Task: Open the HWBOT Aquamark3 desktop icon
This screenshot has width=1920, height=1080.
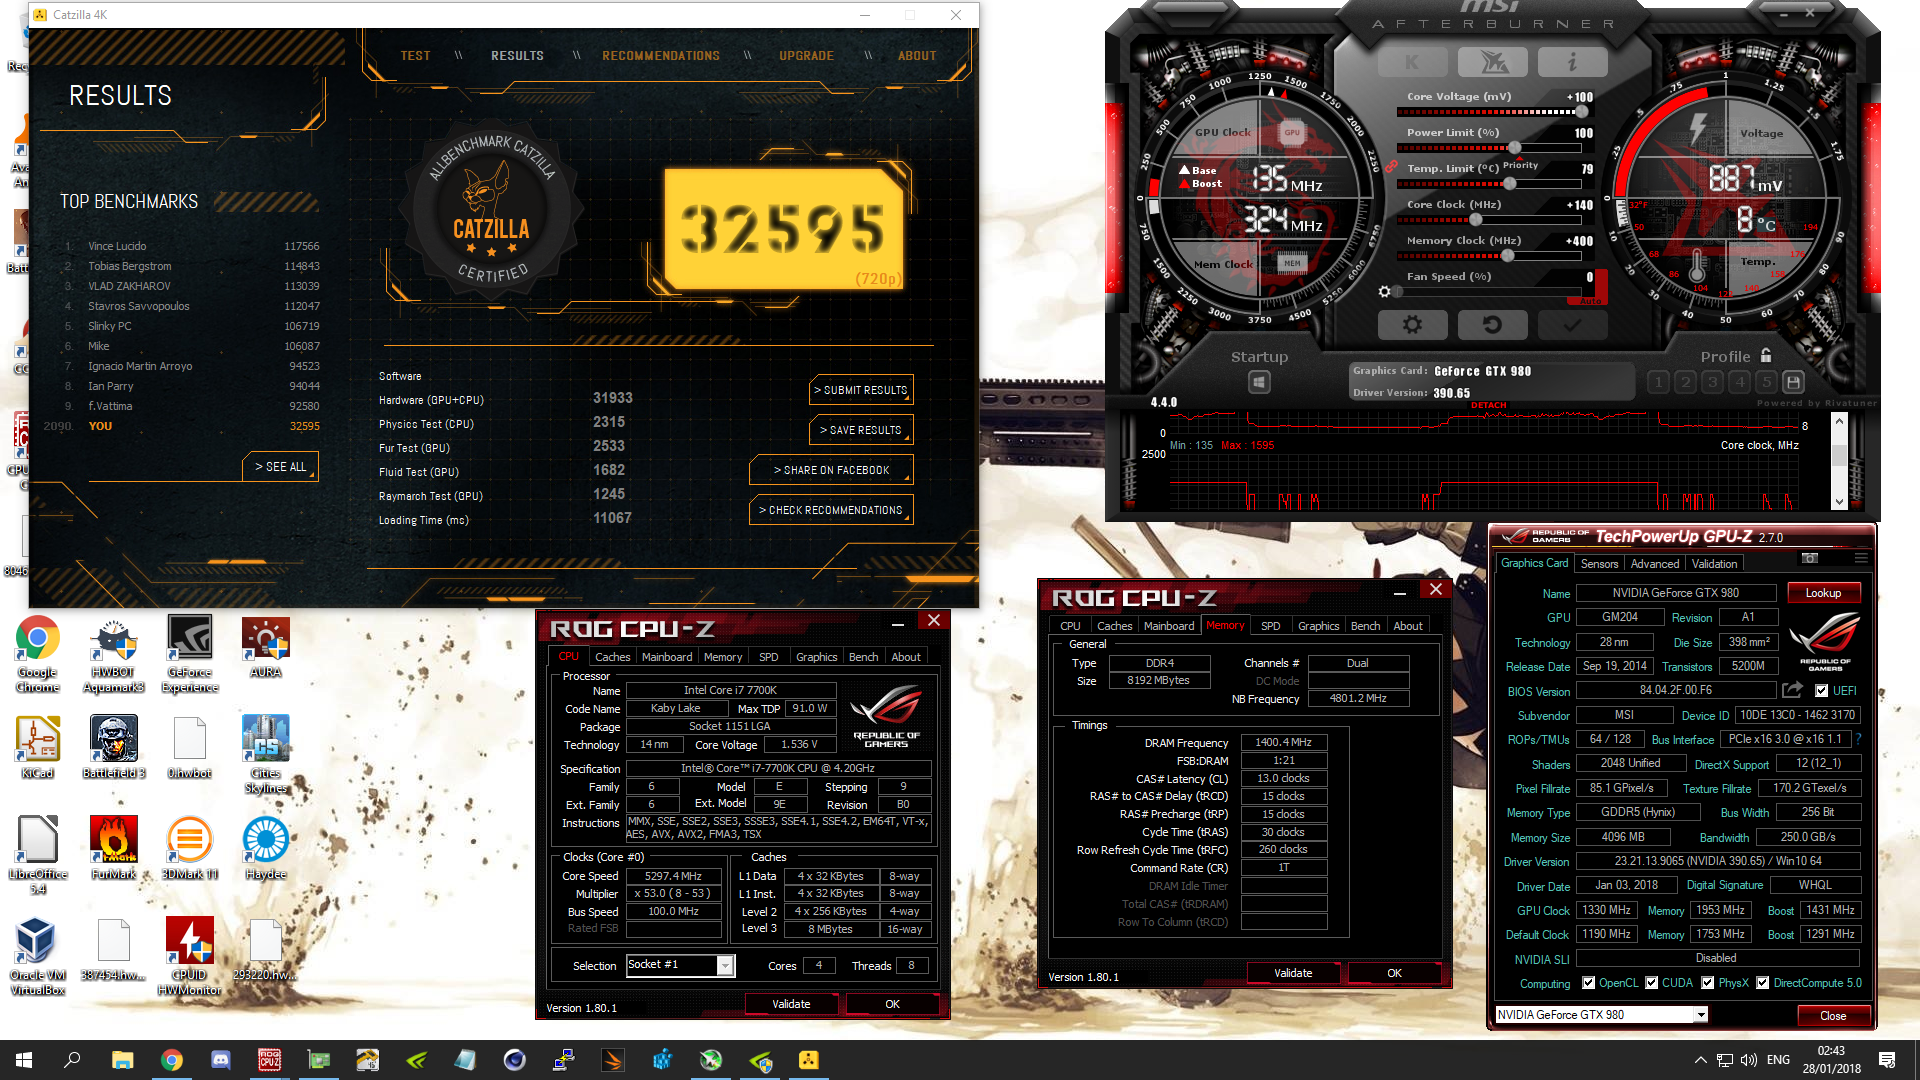Action: pyautogui.click(x=113, y=654)
